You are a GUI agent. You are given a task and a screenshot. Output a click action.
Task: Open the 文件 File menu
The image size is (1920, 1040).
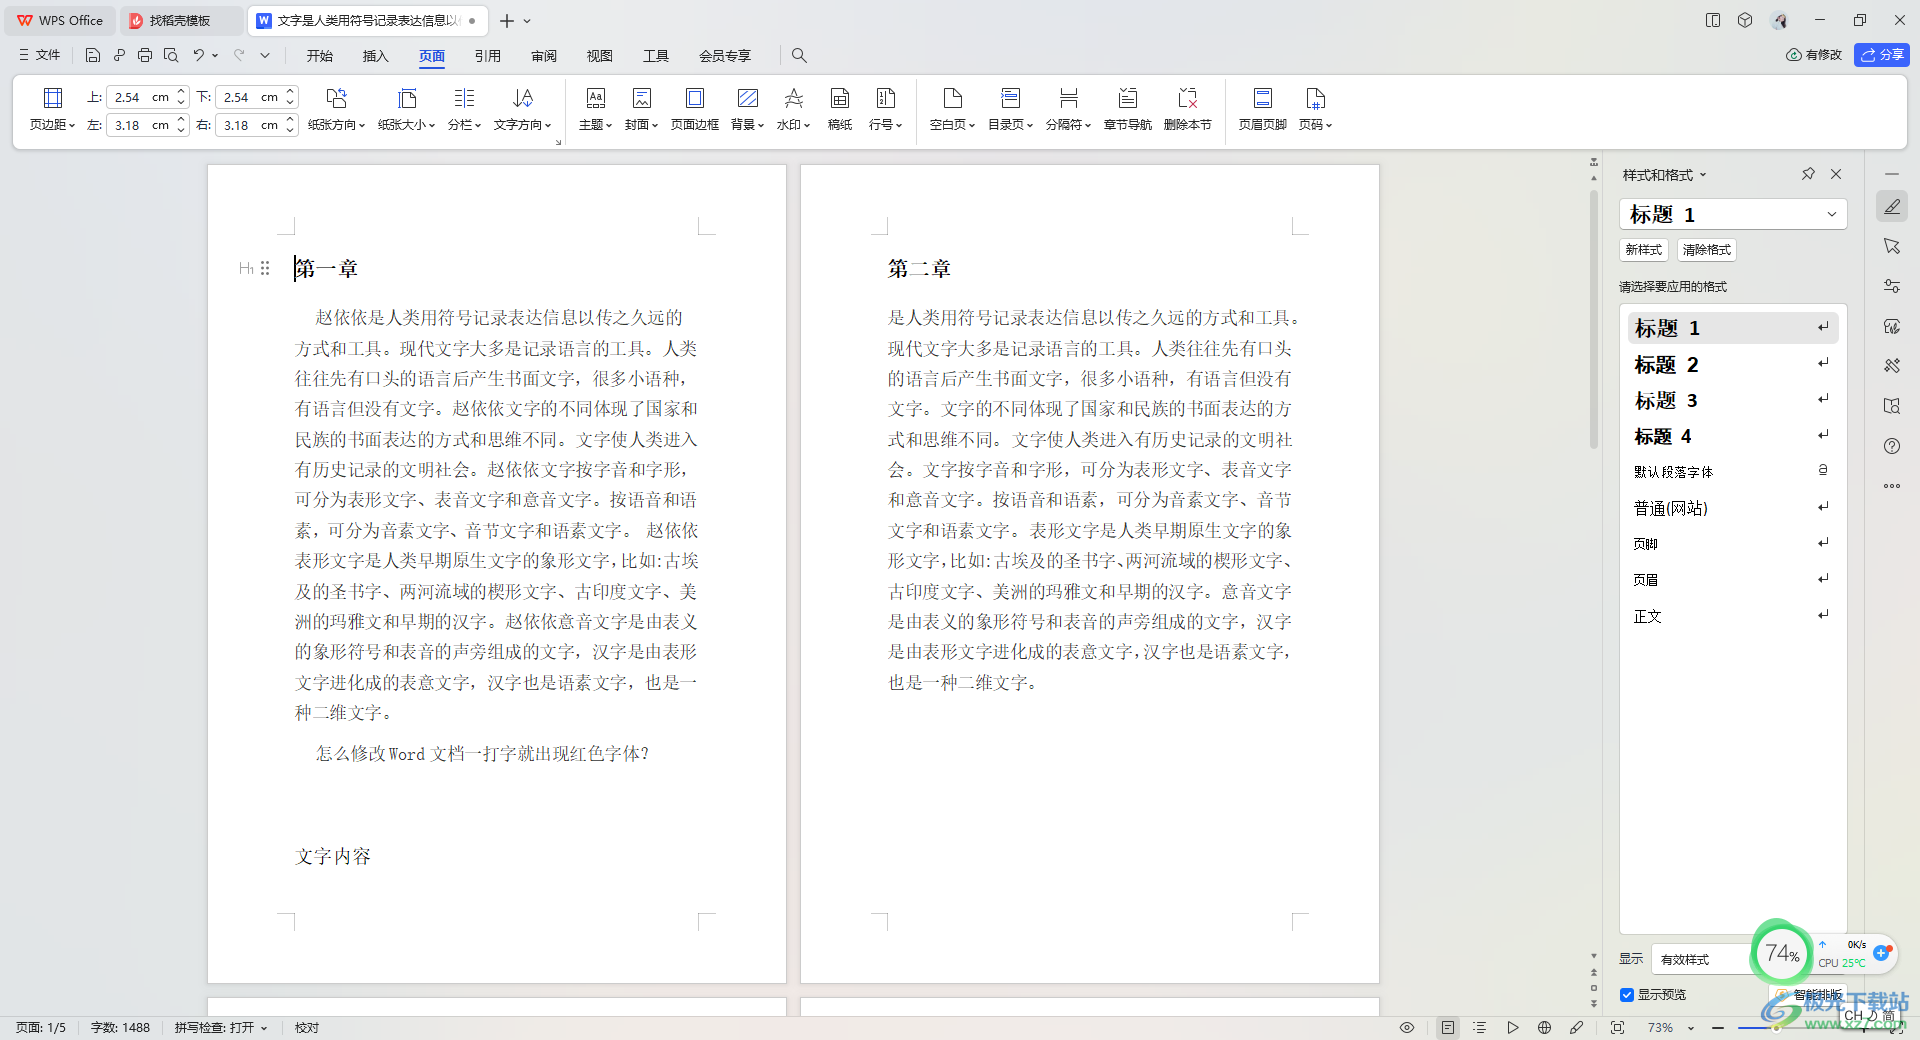point(40,56)
